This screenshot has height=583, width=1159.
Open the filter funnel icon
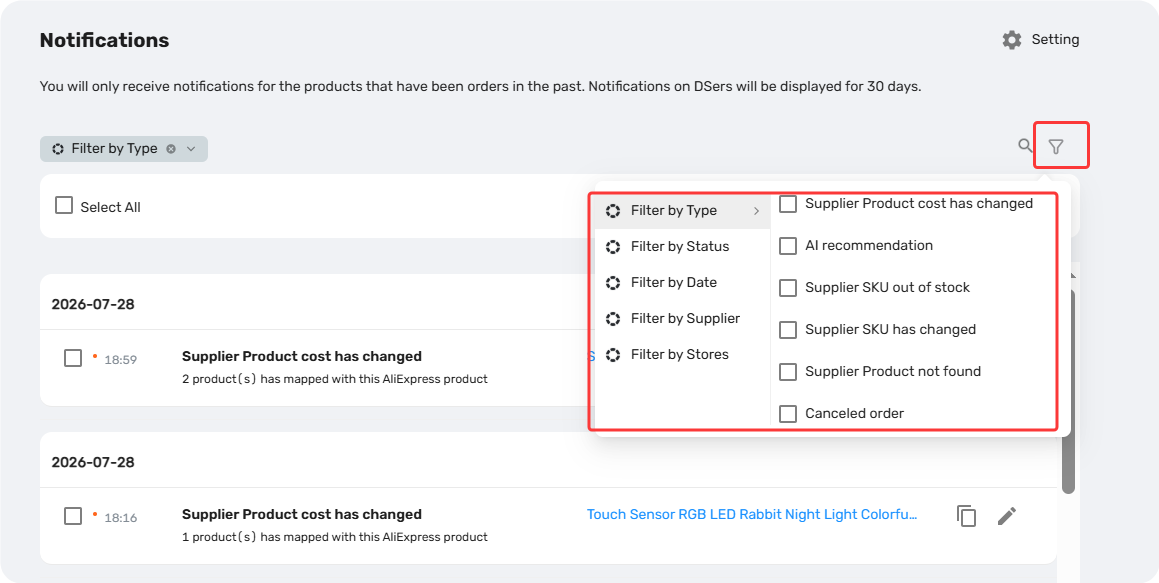click(1056, 147)
